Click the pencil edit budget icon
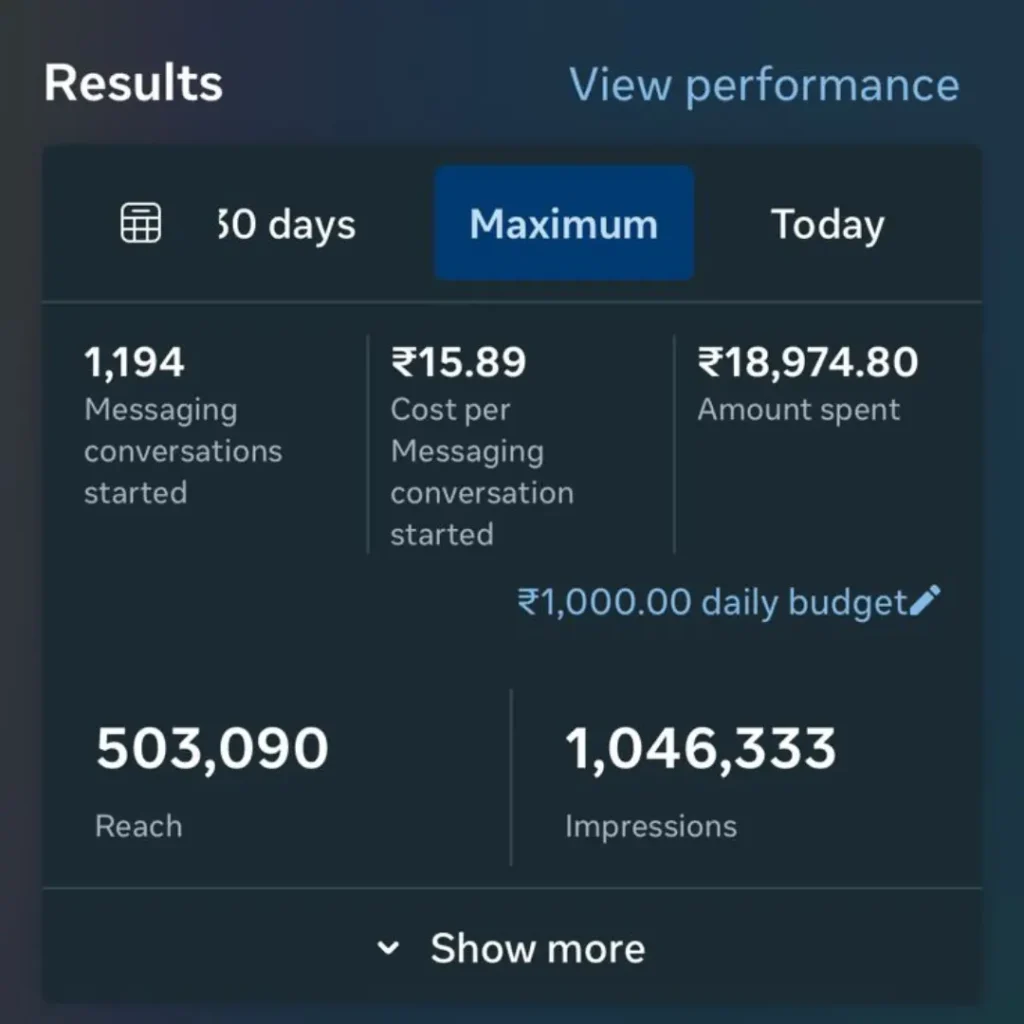Image resolution: width=1024 pixels, height=1024 pixels. click(x=926, y=601)
